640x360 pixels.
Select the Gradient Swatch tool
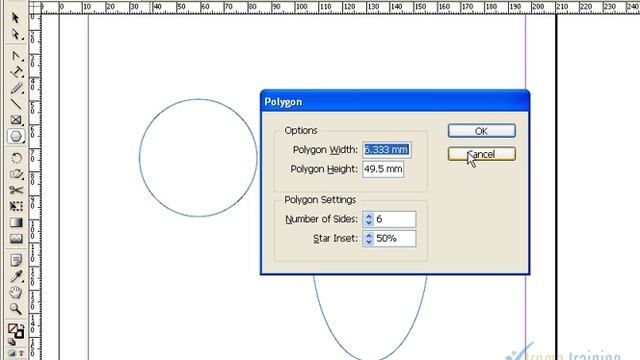point(16,222)
